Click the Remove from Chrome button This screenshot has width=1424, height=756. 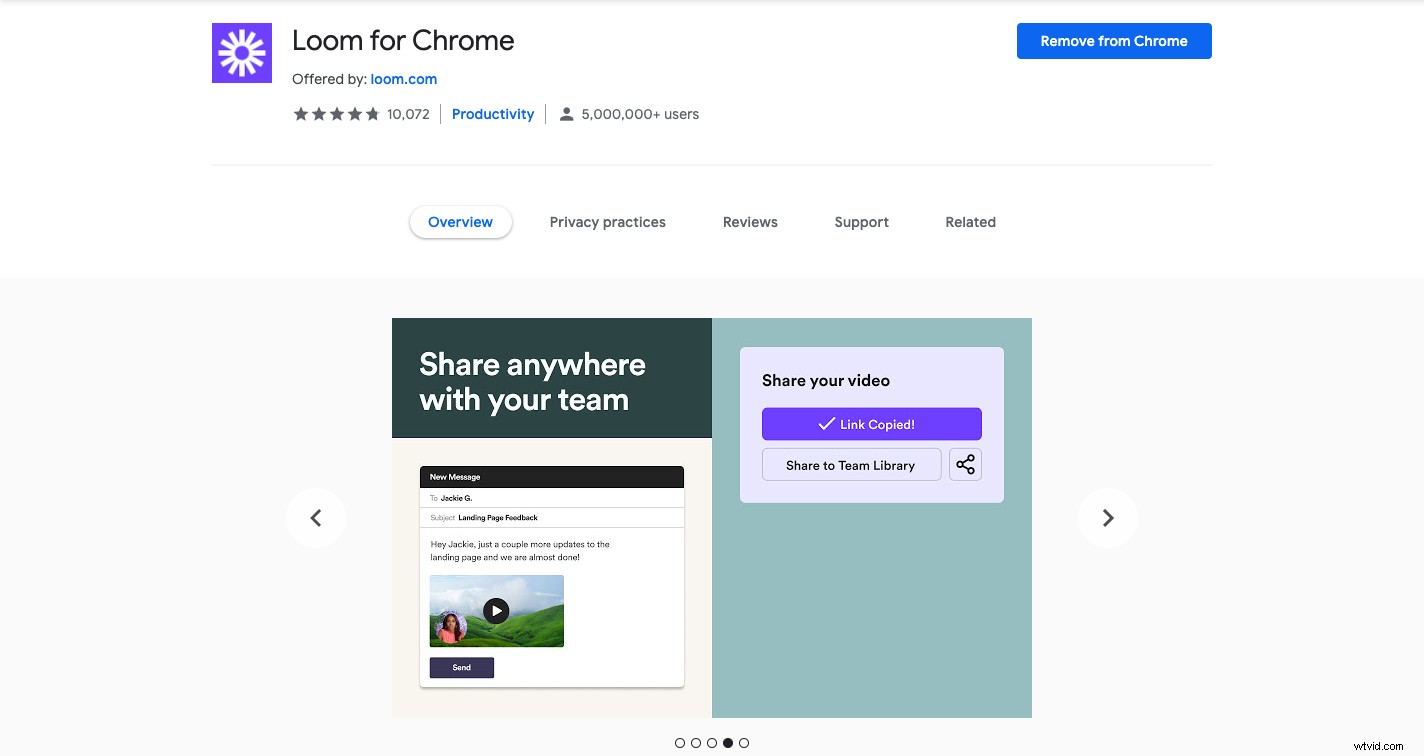[1114, 41]
